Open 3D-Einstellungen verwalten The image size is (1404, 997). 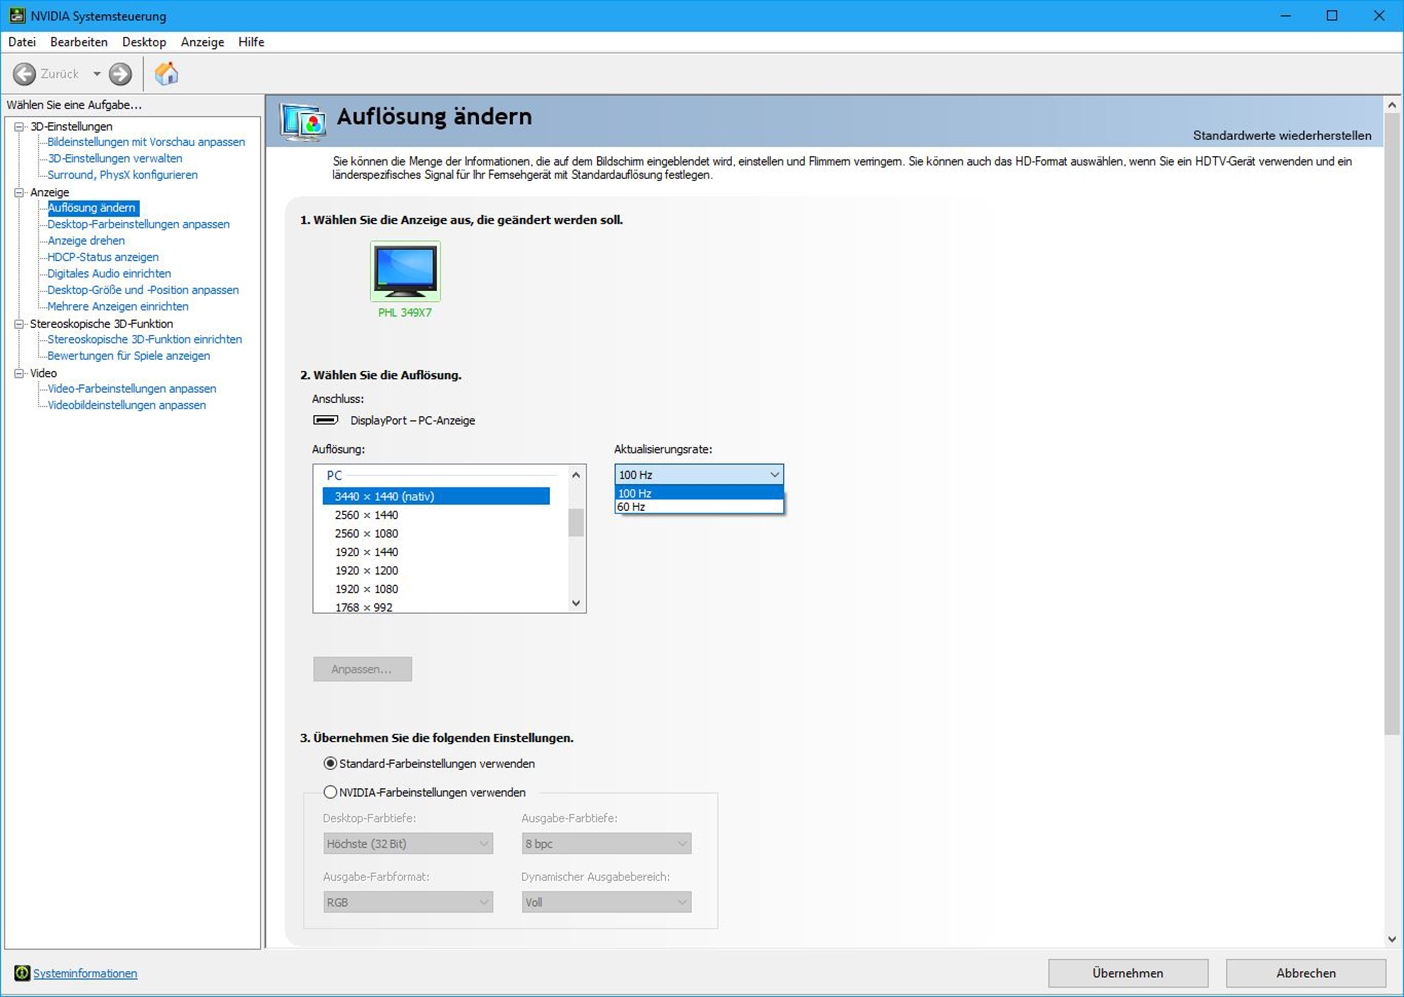pyautogui.click(x=115, y=158)
